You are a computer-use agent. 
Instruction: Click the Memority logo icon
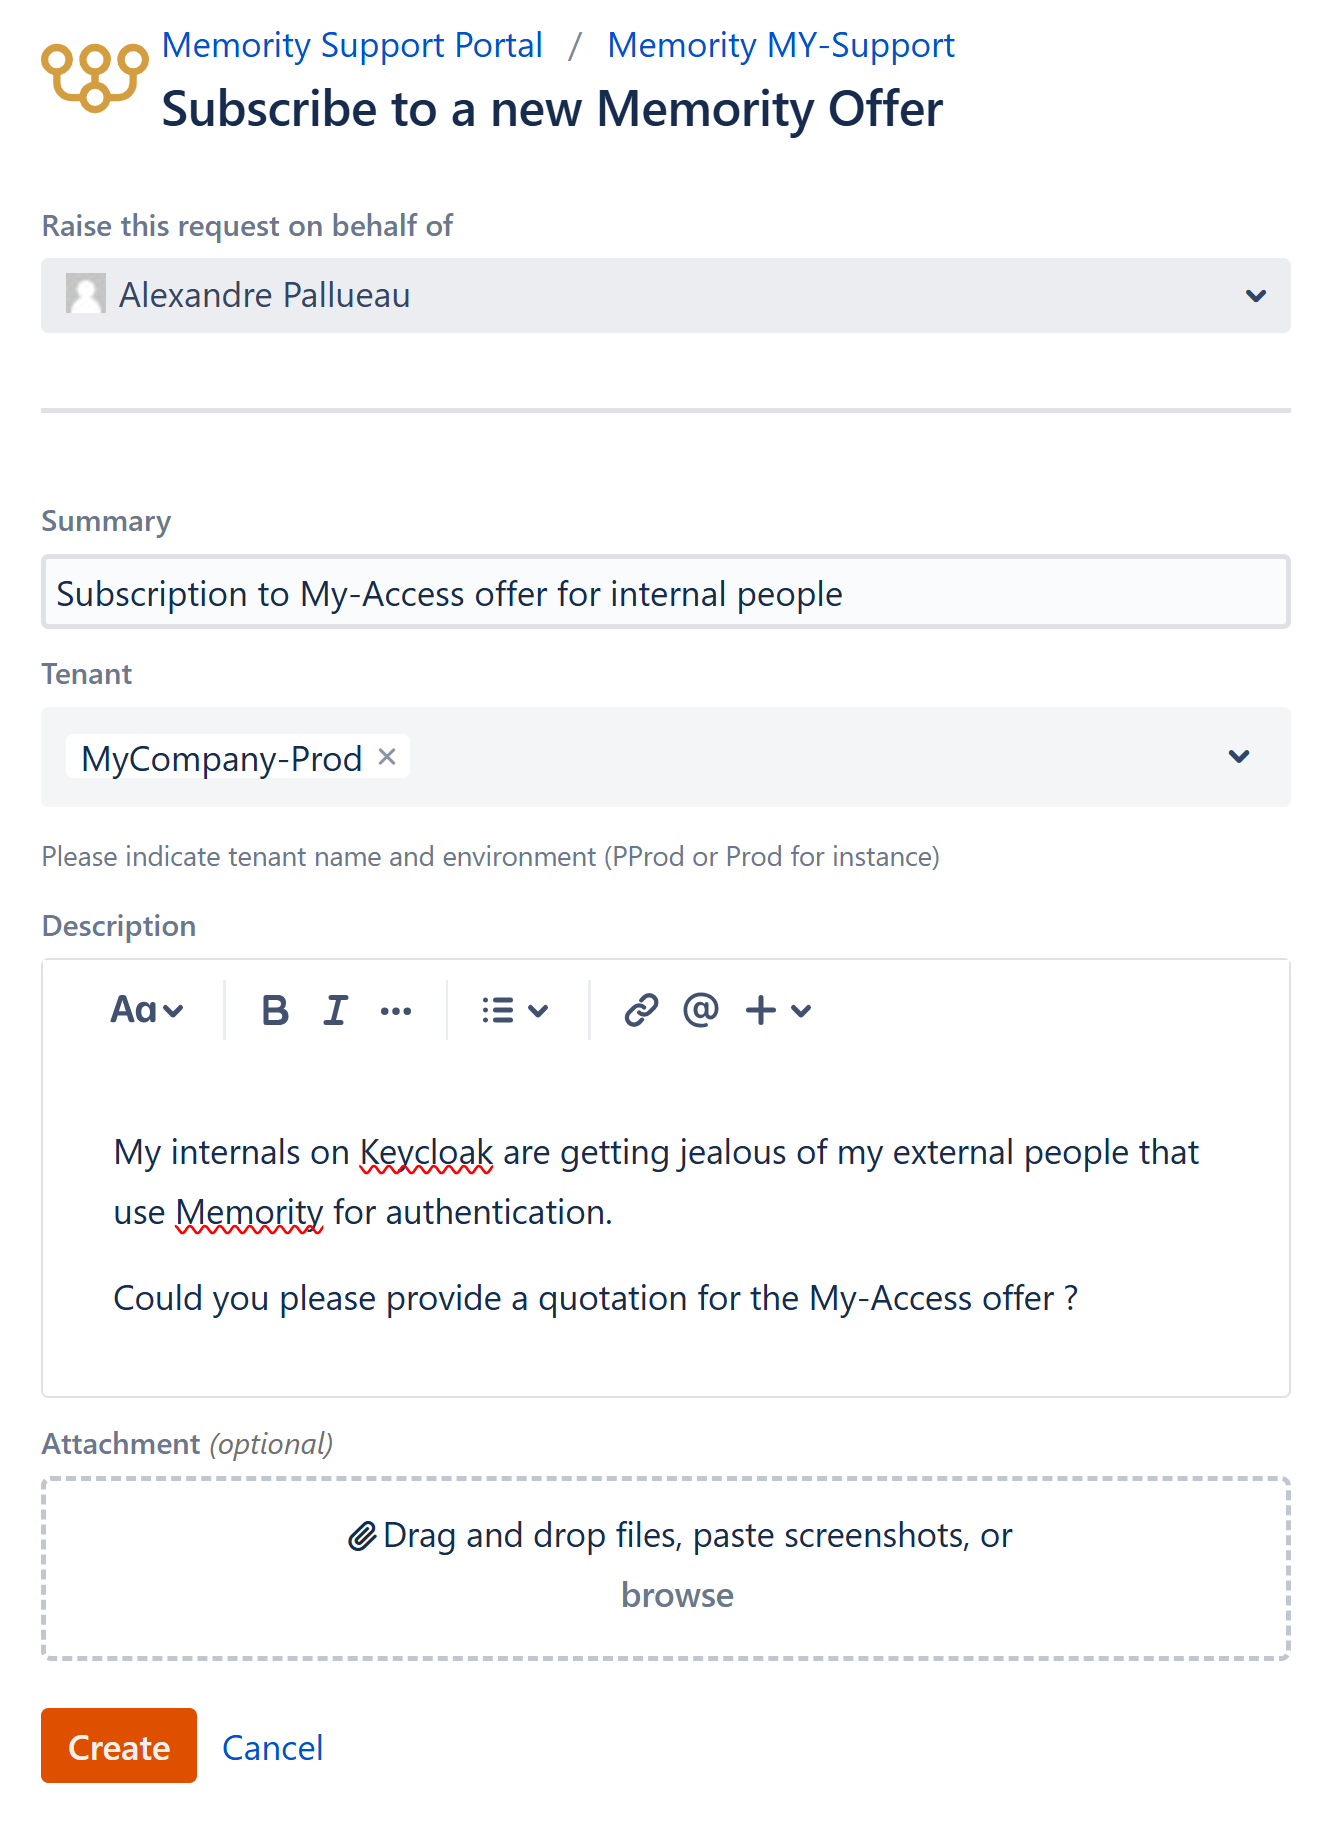[94, 76]
